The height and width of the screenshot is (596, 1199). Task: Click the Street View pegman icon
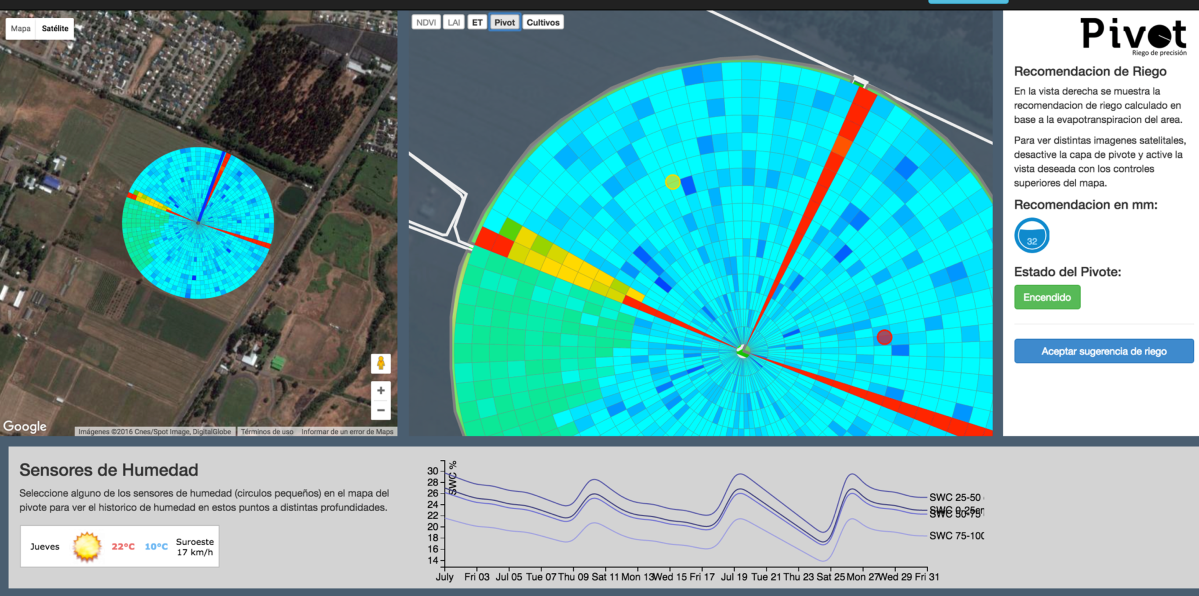(x=381, y=364)
